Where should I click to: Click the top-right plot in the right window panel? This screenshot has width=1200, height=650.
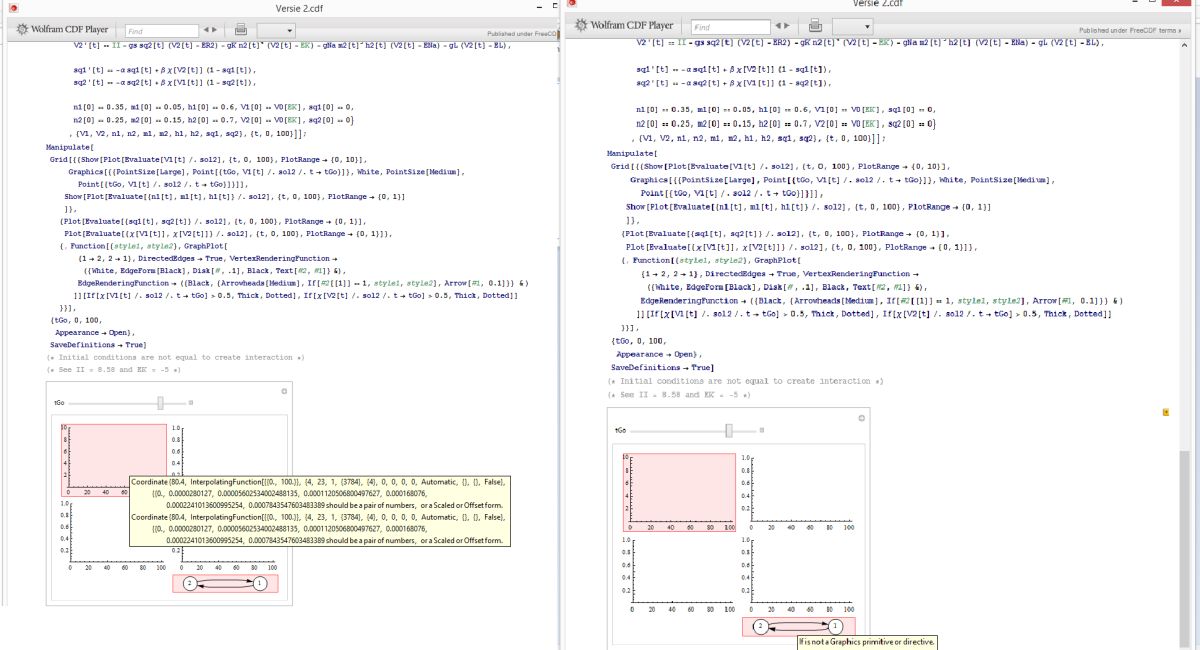pyautogui.click(x=798, y=491)
